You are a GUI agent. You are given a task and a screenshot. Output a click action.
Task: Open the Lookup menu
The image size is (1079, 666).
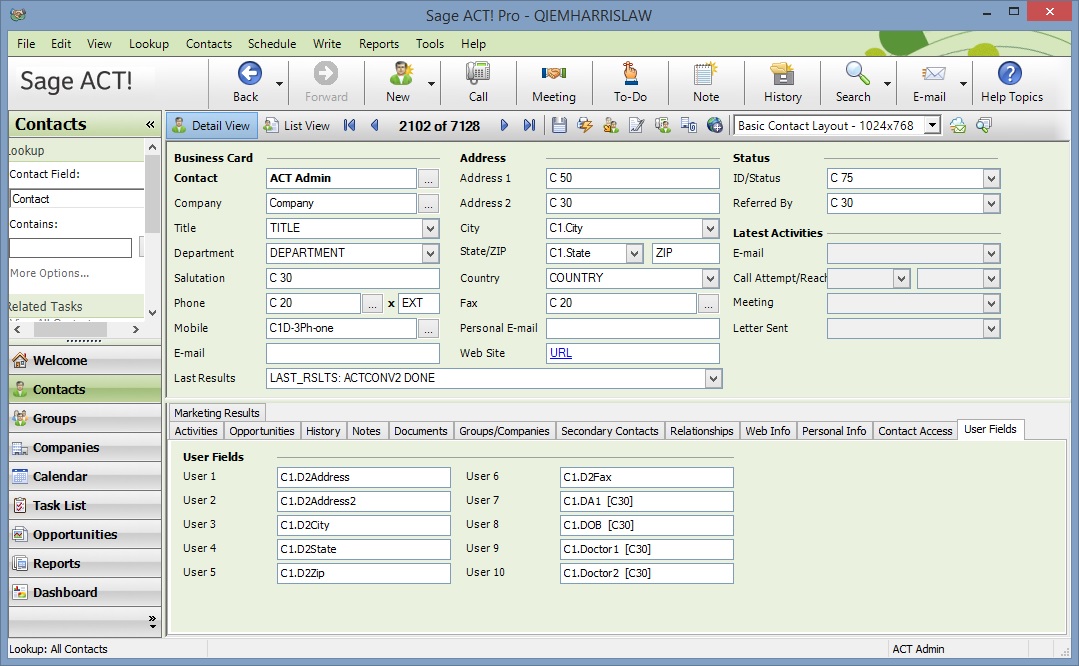click(149, 43)
